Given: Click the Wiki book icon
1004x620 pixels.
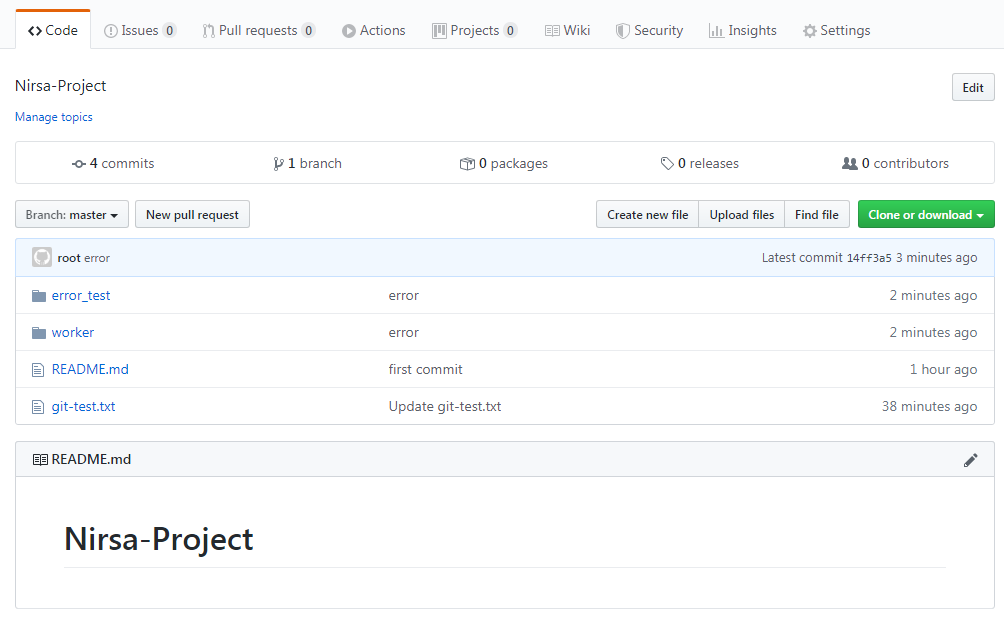Looking at the screenshot, I should 552,31.
